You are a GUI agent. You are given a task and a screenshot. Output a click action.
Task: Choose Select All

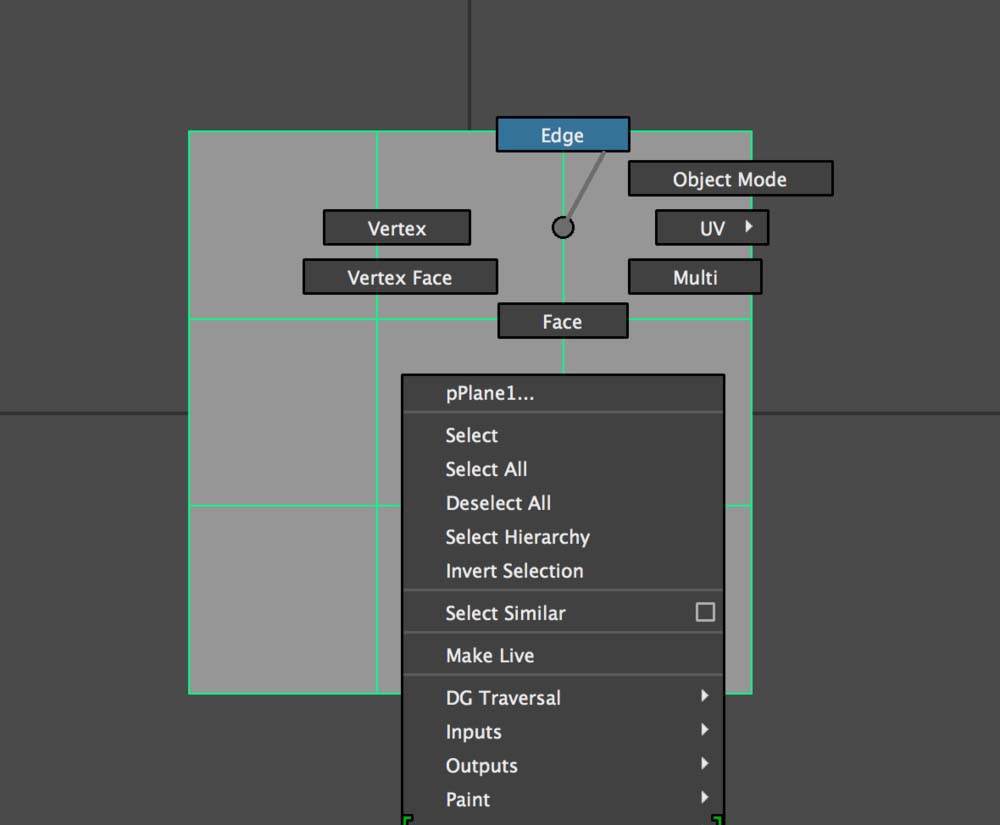click(563, 469)
